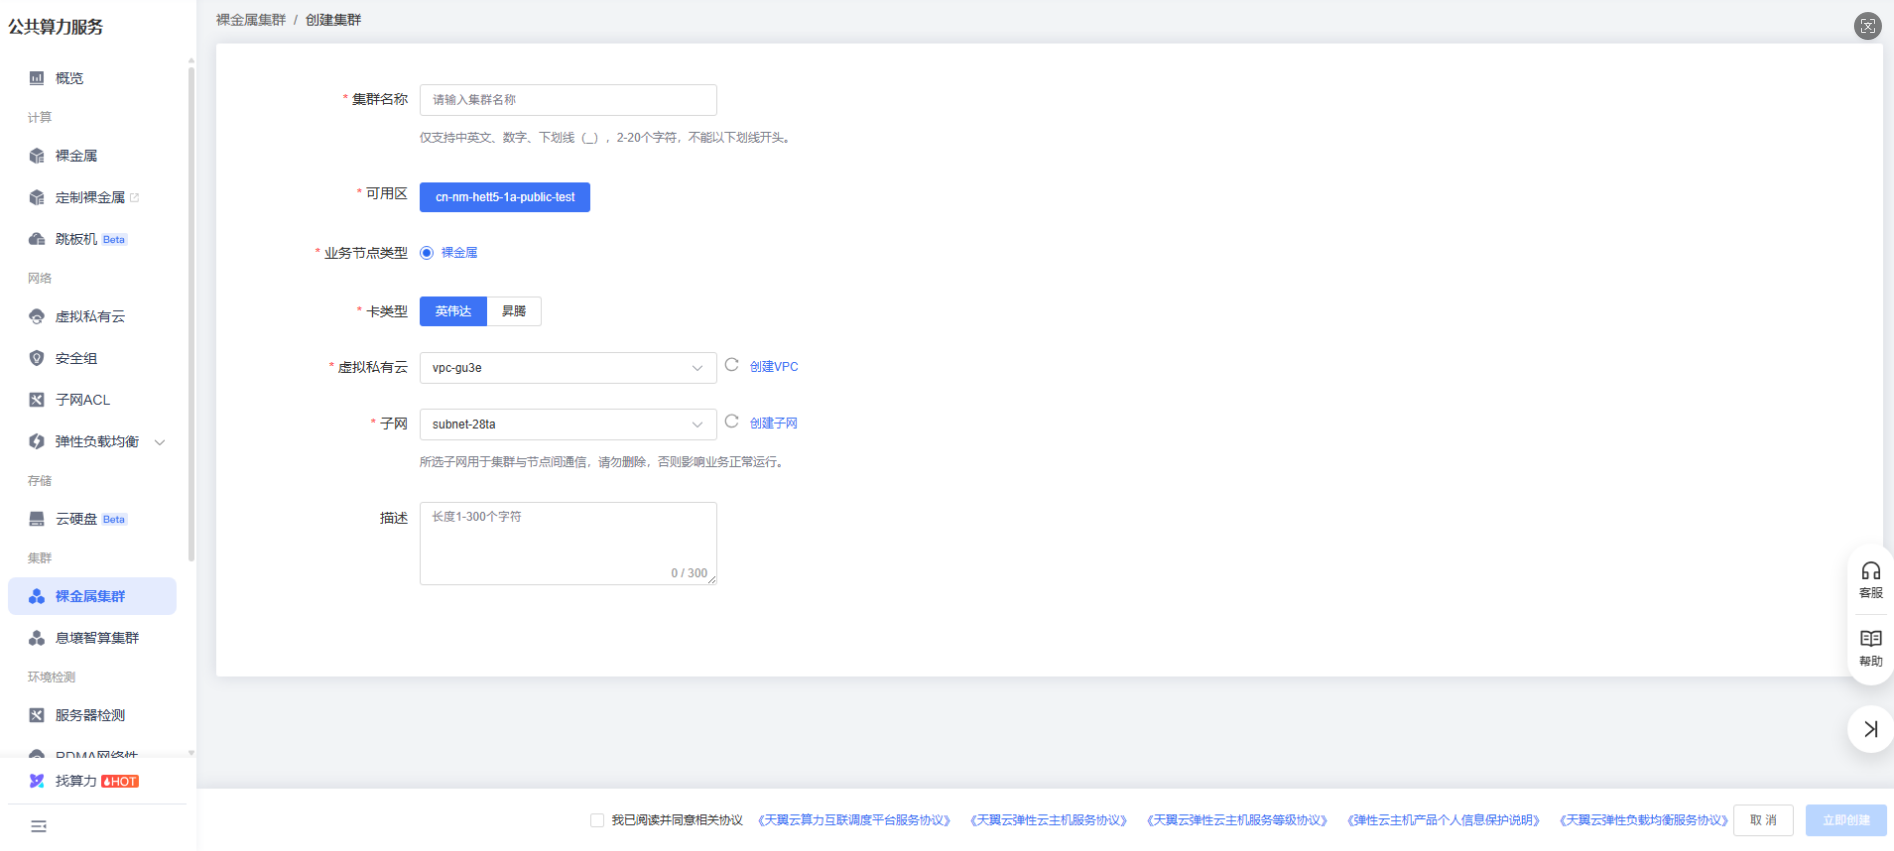
Task: Switch card type to 昇腾
Action: click(x=514, y=311)
